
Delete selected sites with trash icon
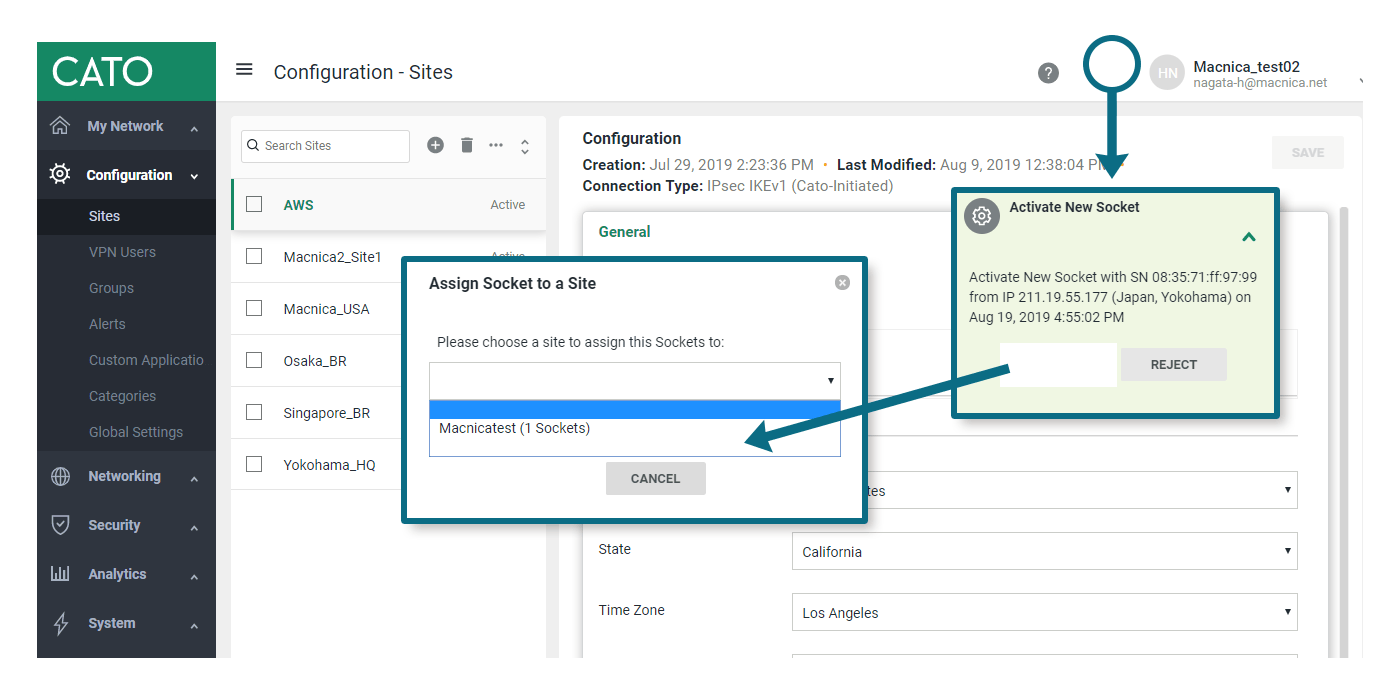(466, 145)
